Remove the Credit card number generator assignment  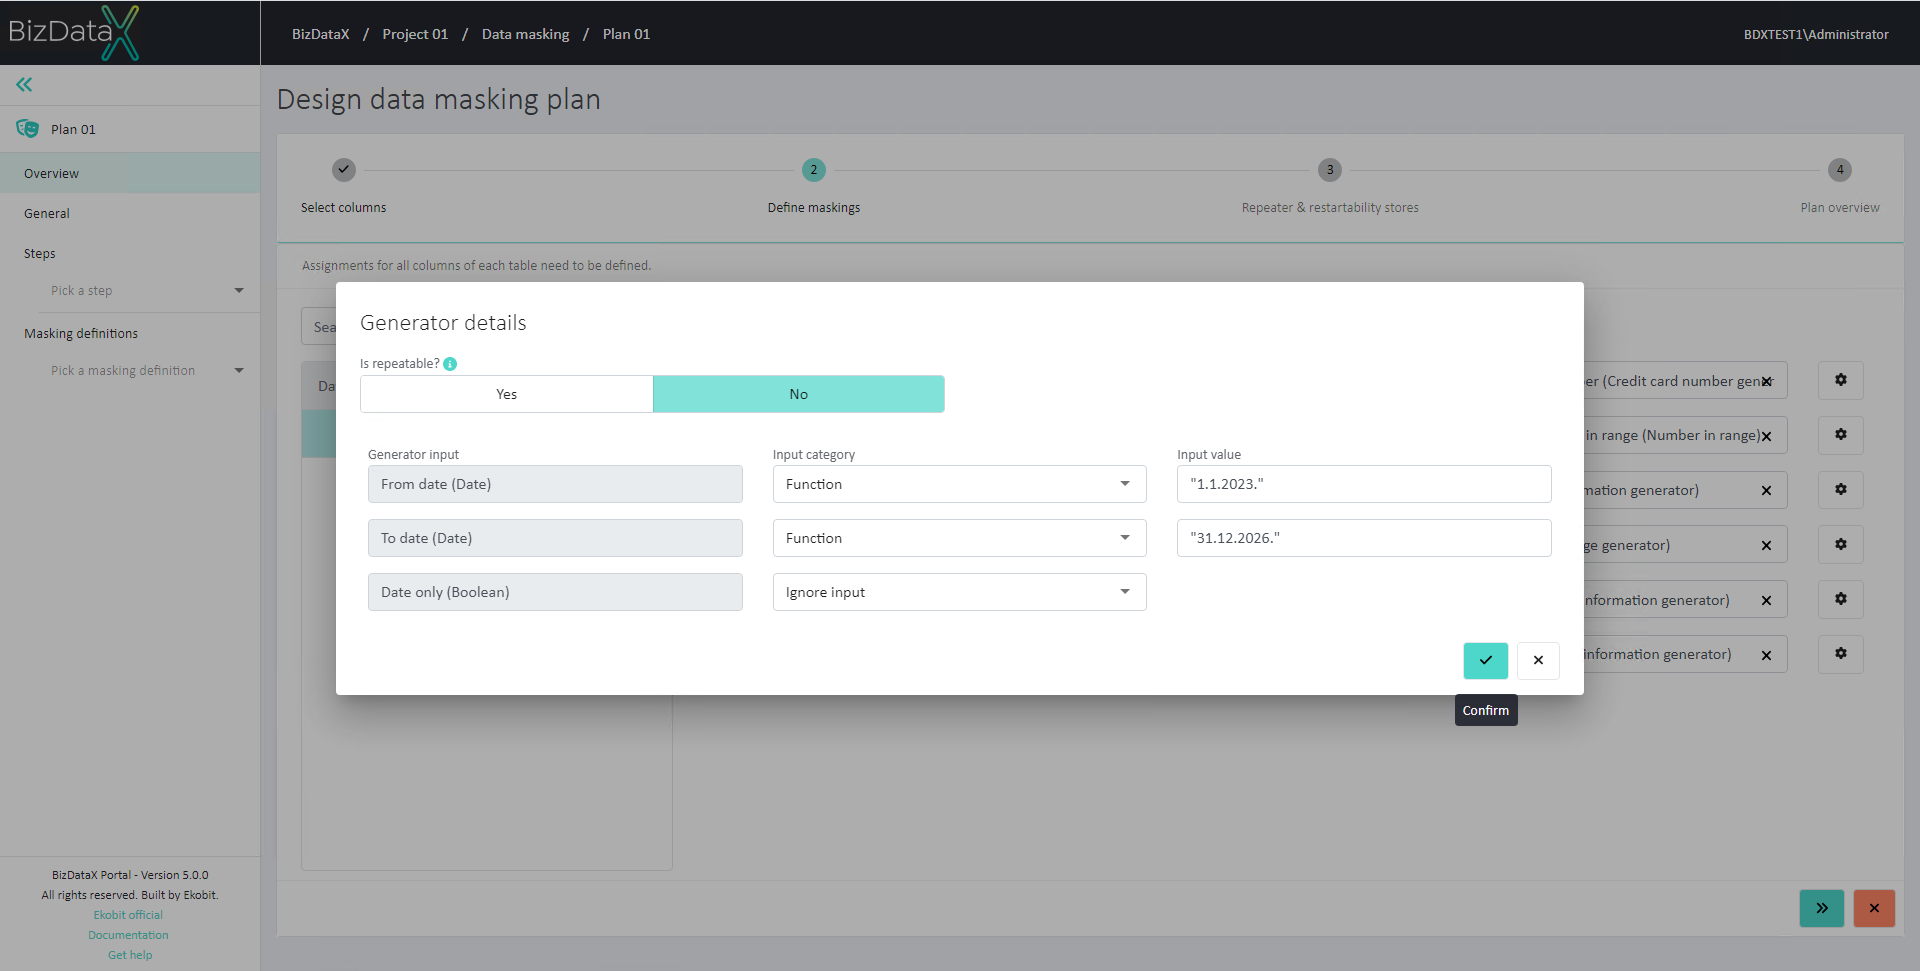click(1767, 381)
